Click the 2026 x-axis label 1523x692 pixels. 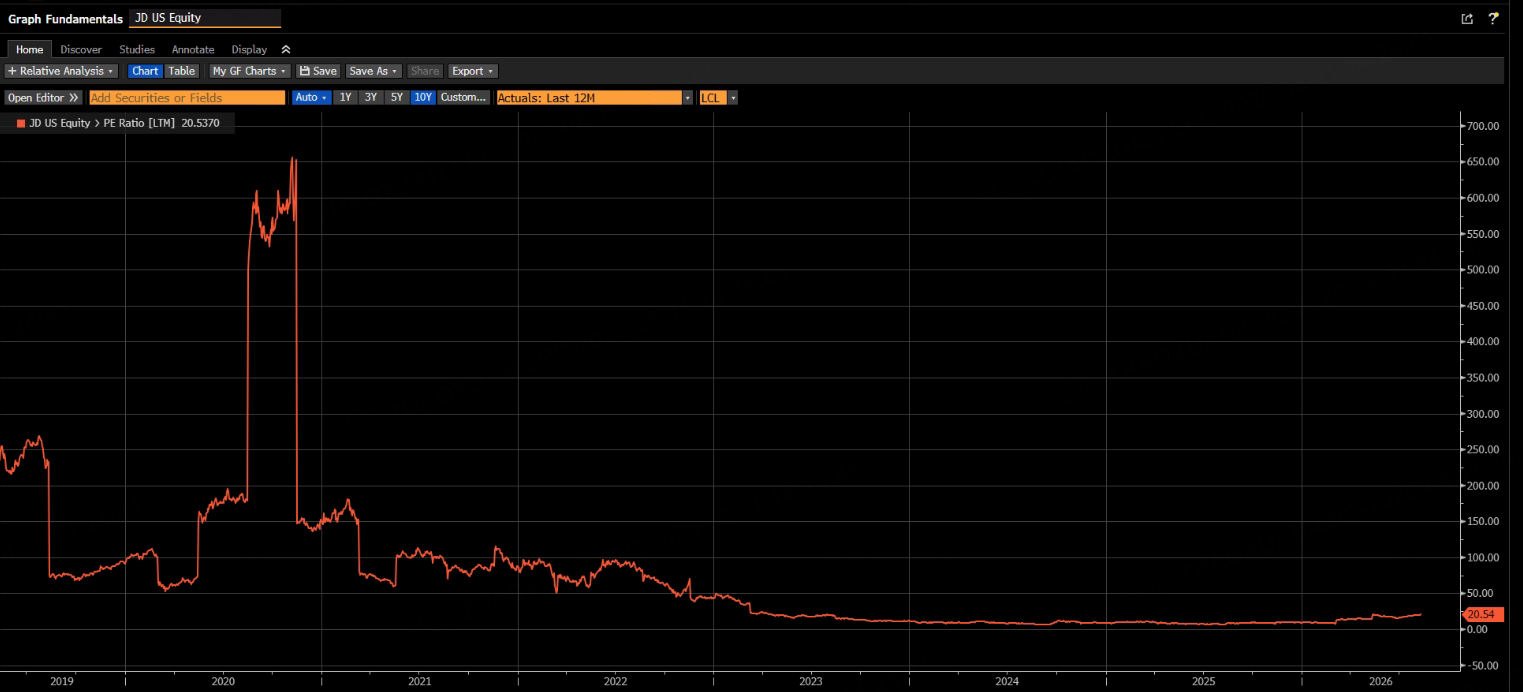point(1381,681)
